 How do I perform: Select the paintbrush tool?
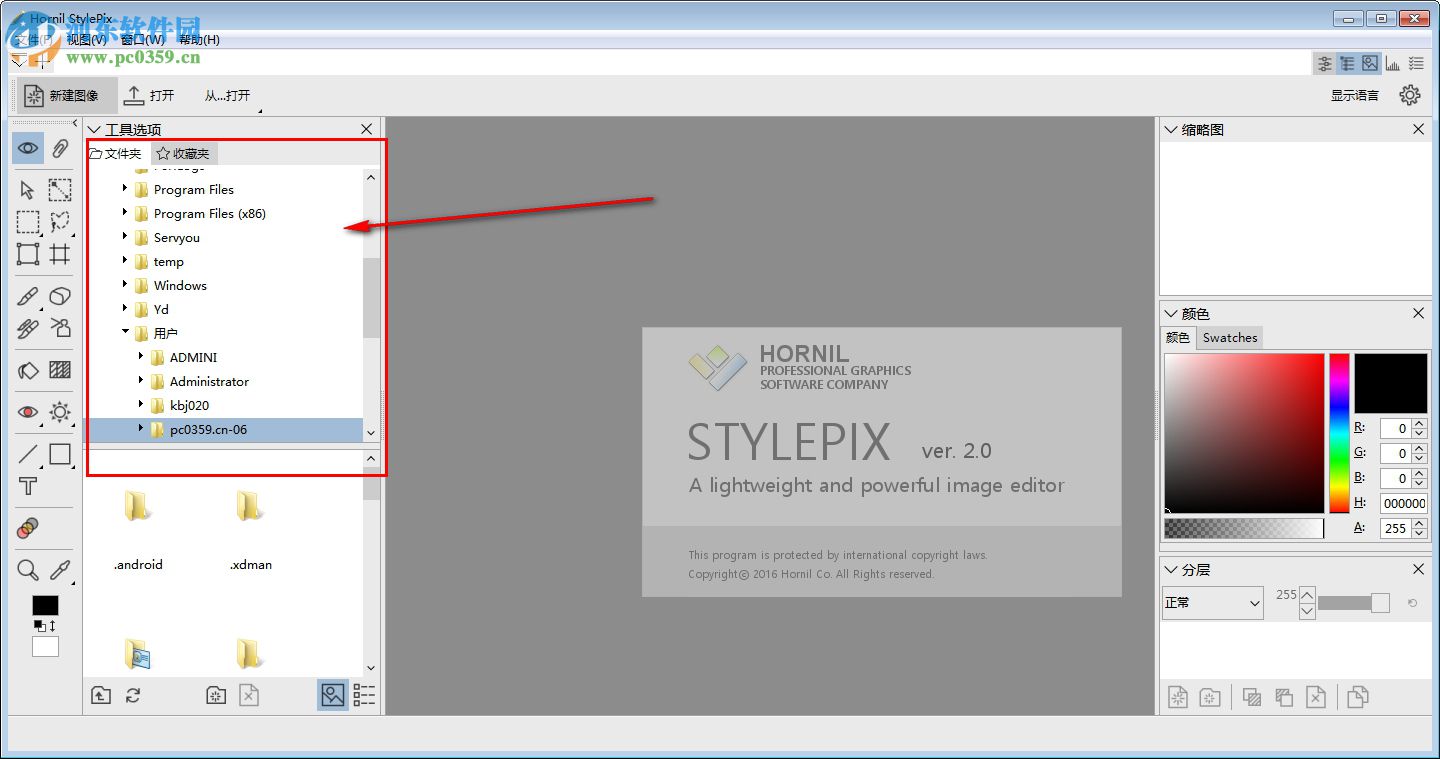click(28, 296)
